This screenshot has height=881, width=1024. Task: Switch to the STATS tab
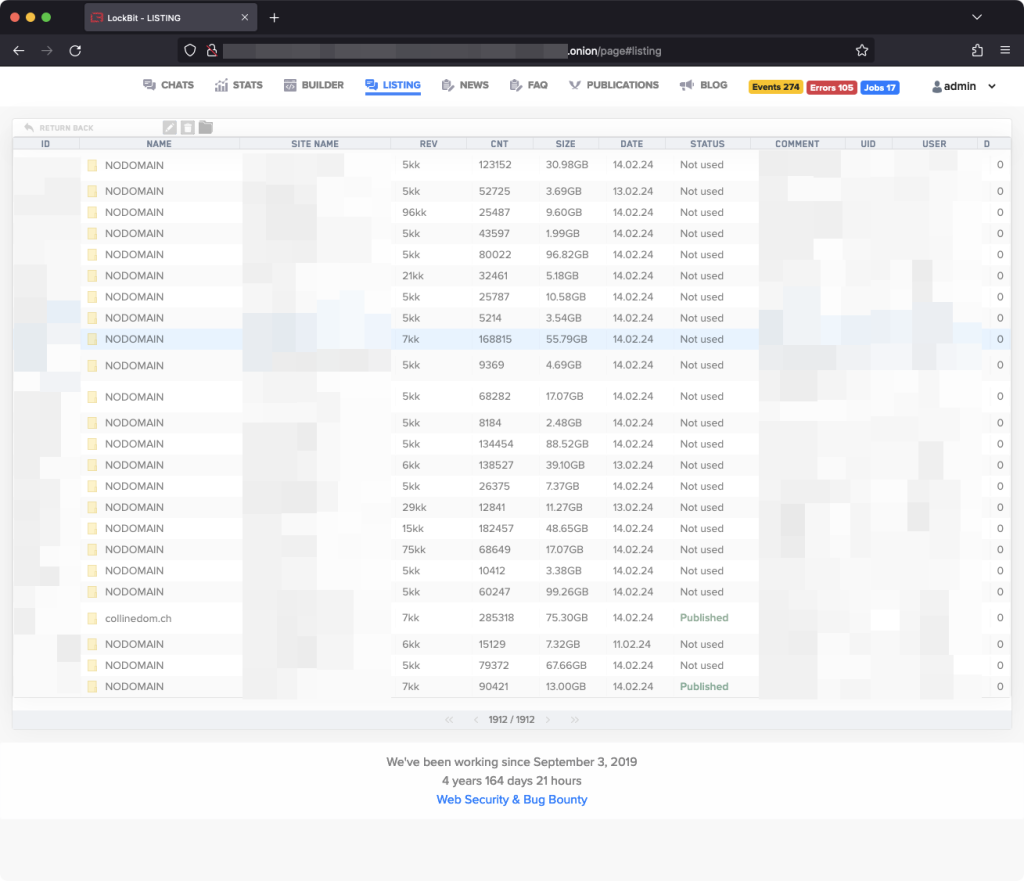[x=238, y=85]
